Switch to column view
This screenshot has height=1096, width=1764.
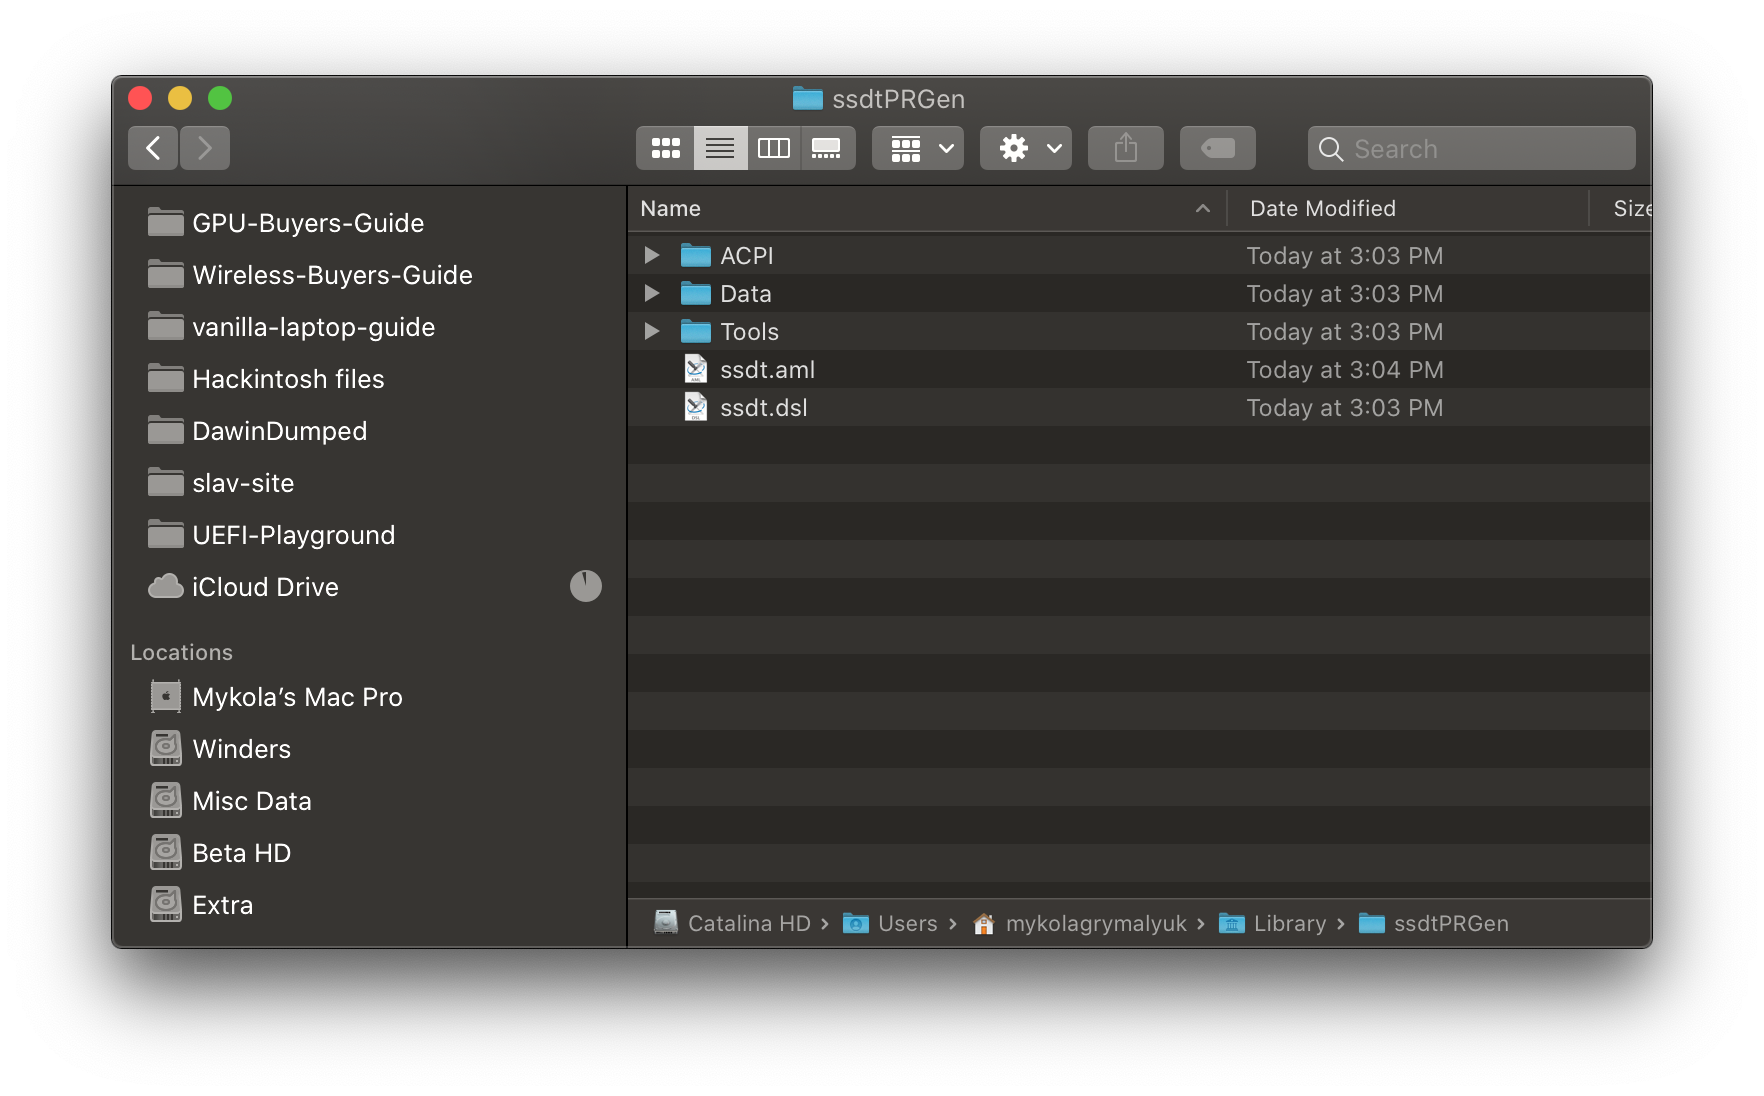click(774, 149)
